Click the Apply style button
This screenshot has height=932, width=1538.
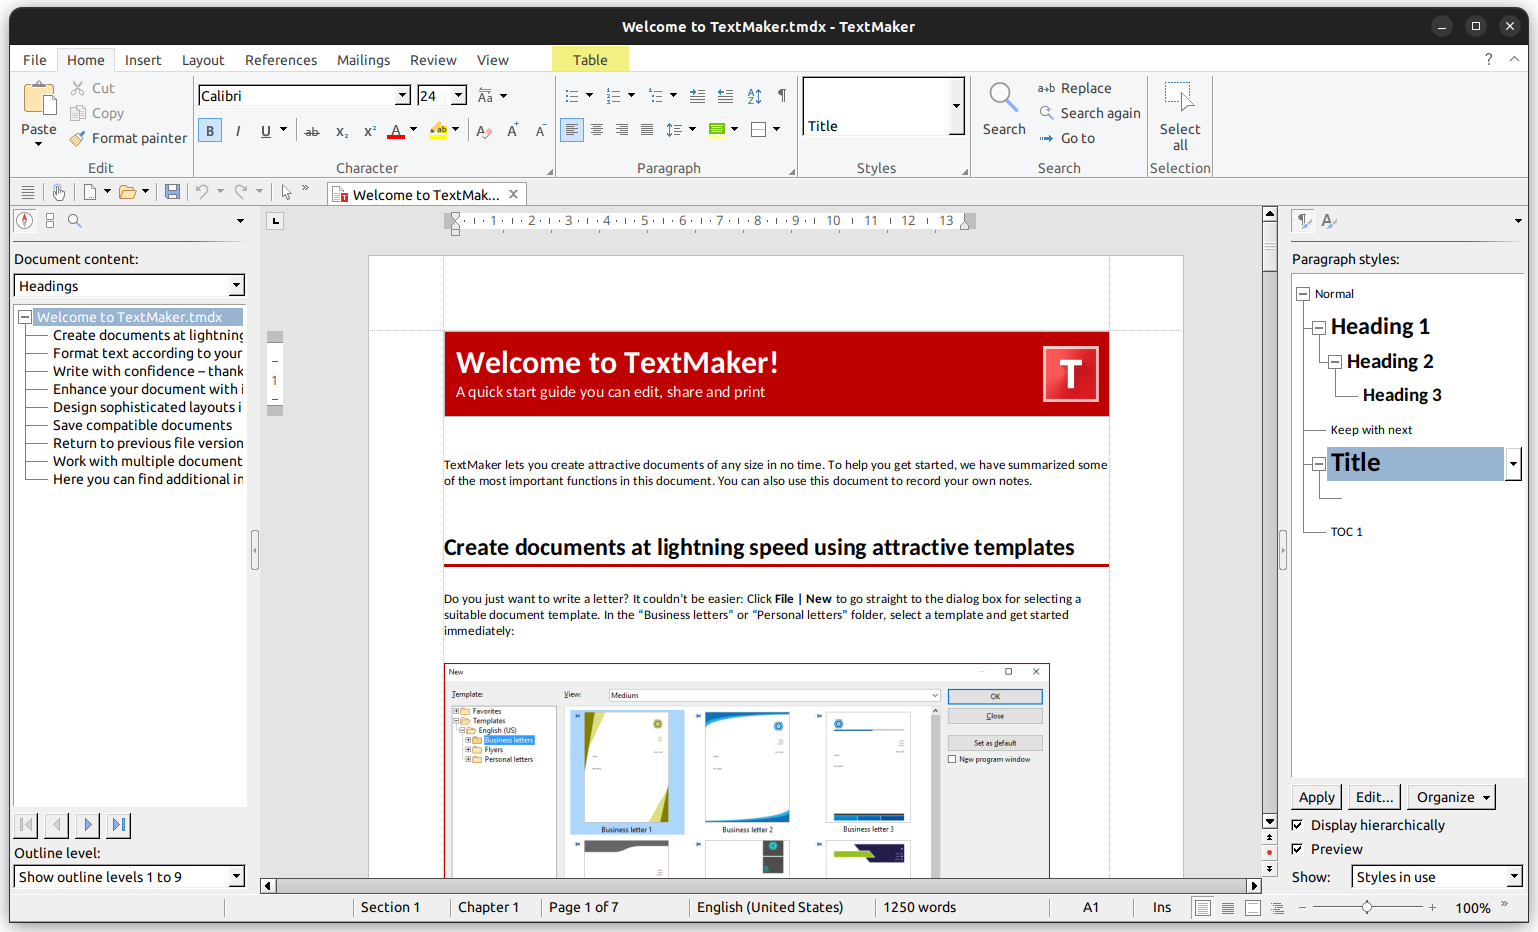1317,797
